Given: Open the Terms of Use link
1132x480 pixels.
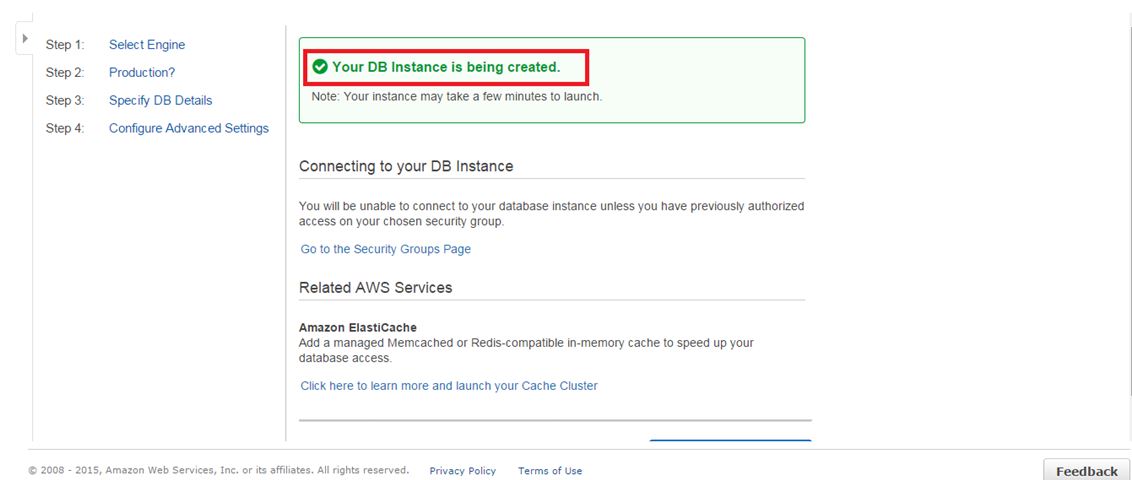Looking at the screenshot, I should point(550,471).
